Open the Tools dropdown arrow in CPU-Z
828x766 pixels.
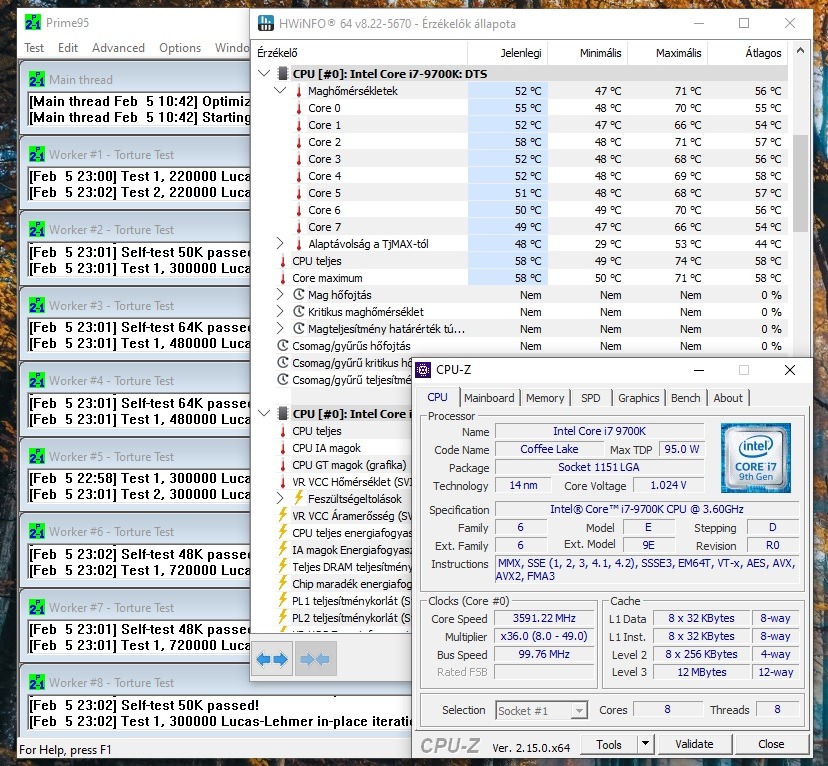645,744
